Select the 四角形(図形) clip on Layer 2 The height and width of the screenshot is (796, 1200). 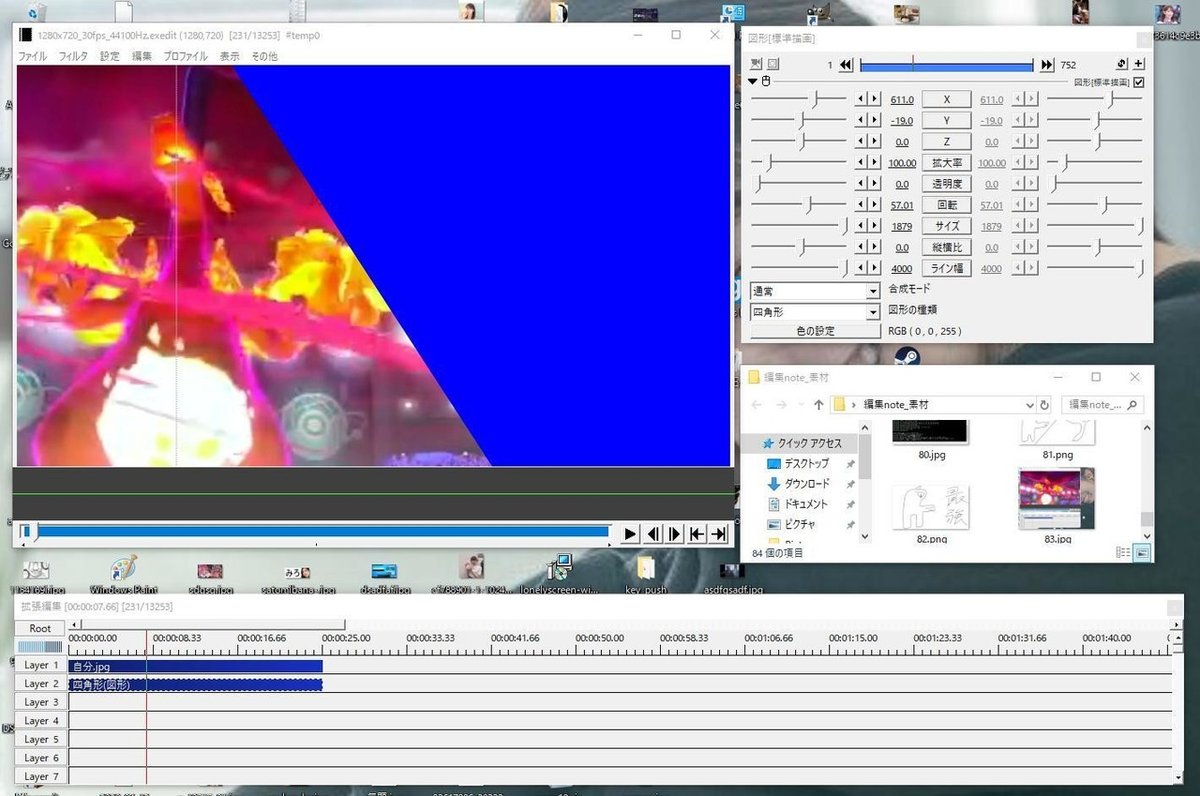tap(195, 685)
